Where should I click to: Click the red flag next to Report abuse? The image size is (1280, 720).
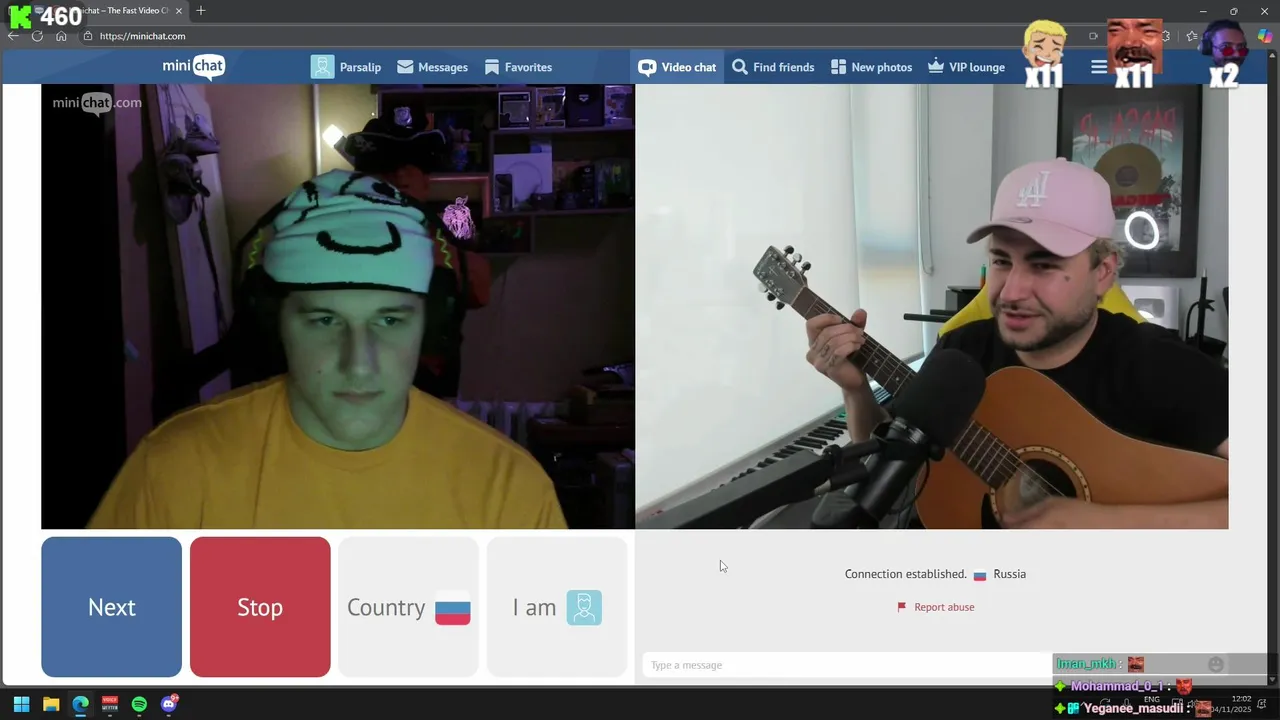click(x=901, y=607)
